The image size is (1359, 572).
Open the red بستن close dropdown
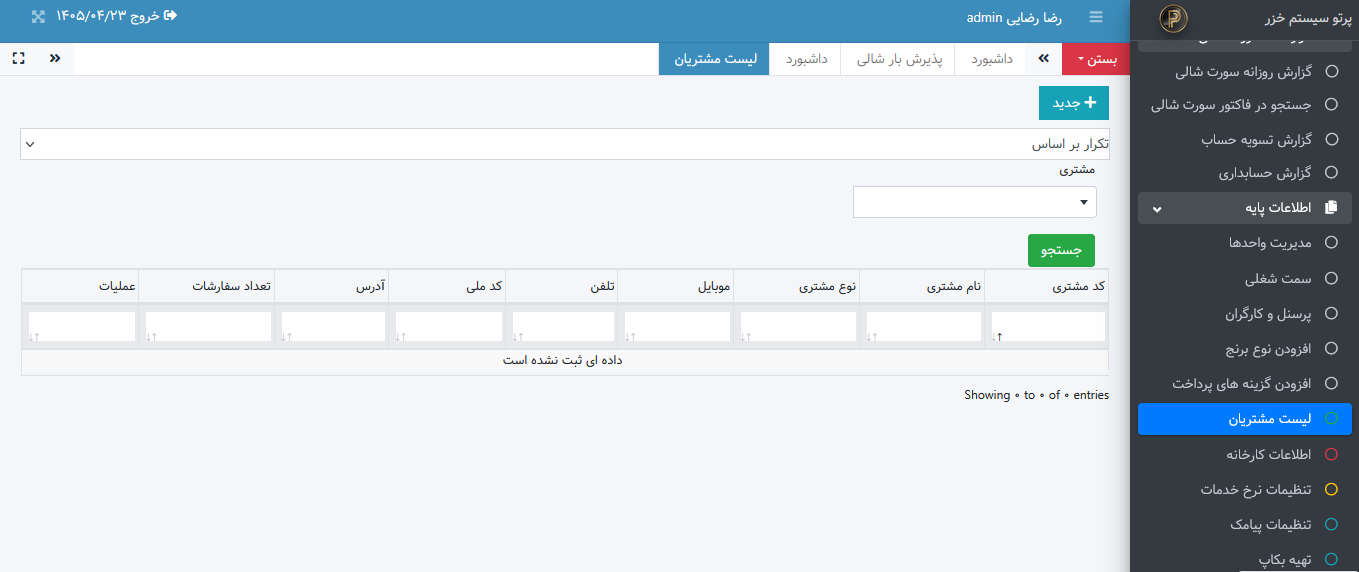pos(1096,59)
